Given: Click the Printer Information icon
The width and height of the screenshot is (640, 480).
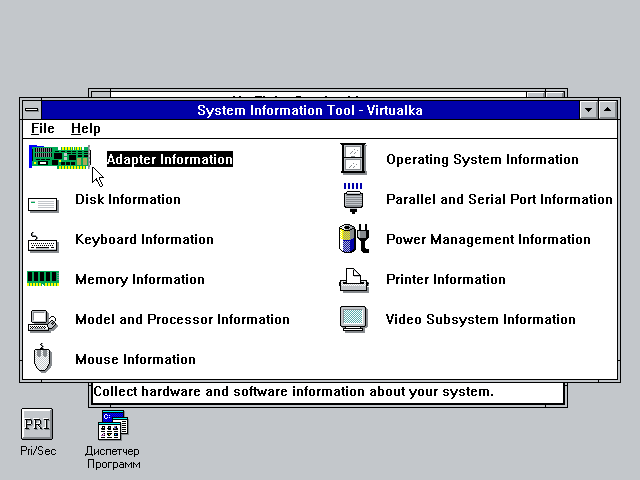Looking at the screenshot, I should (353, 280).
